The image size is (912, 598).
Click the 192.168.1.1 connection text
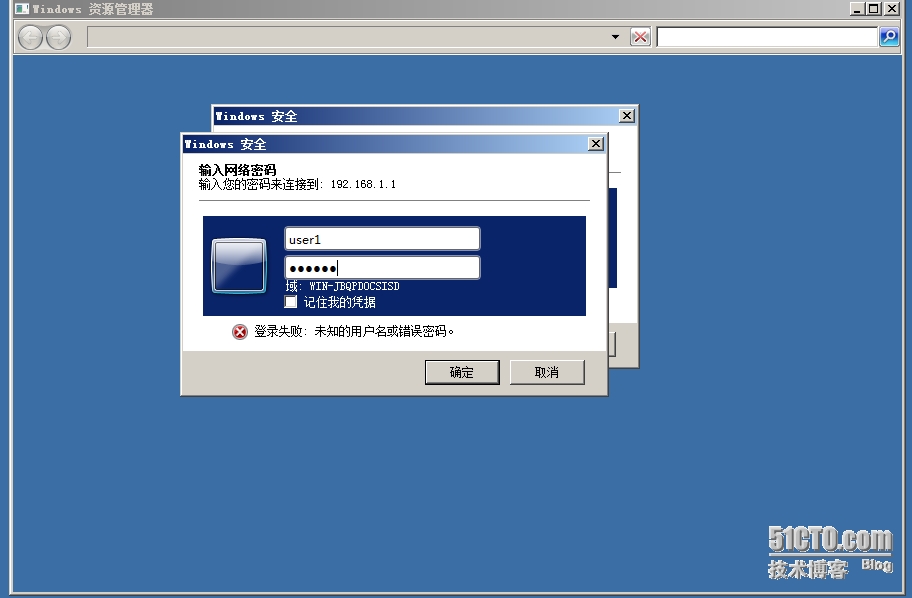363,184
